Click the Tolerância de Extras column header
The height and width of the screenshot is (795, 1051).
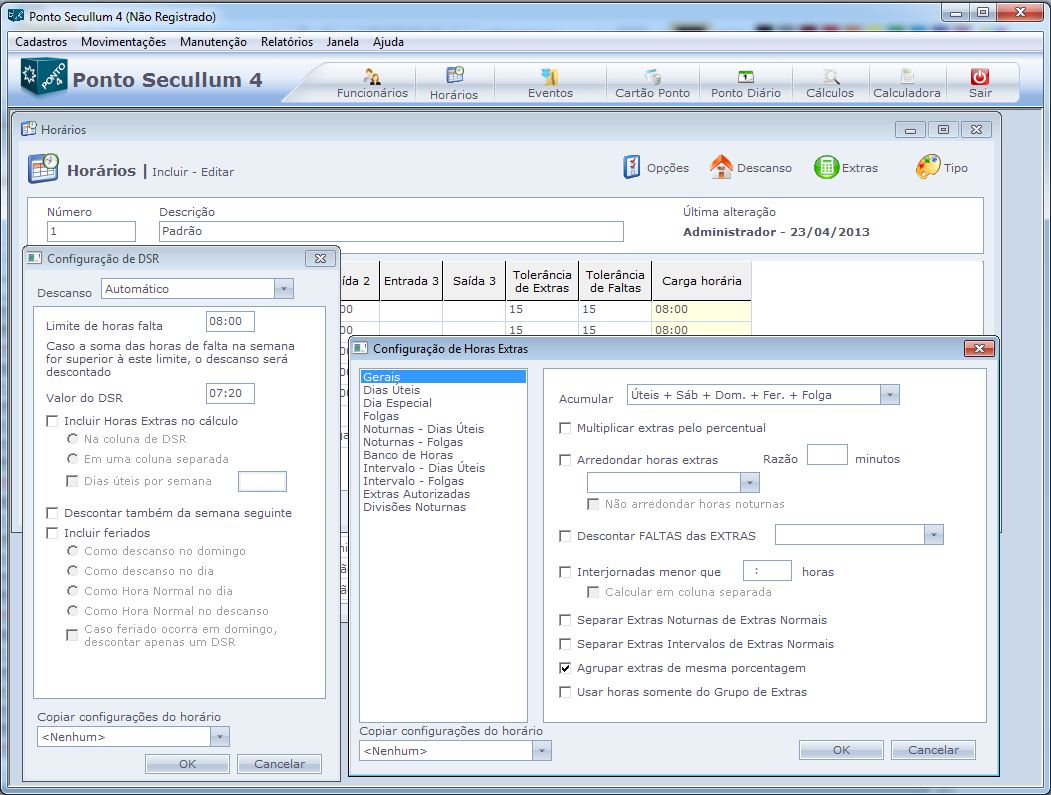542,281
